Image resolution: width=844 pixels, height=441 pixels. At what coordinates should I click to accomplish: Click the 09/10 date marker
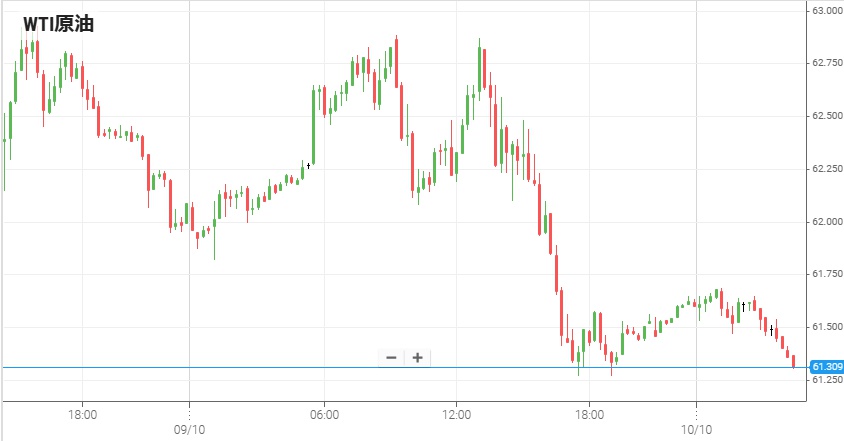(189, 428)
